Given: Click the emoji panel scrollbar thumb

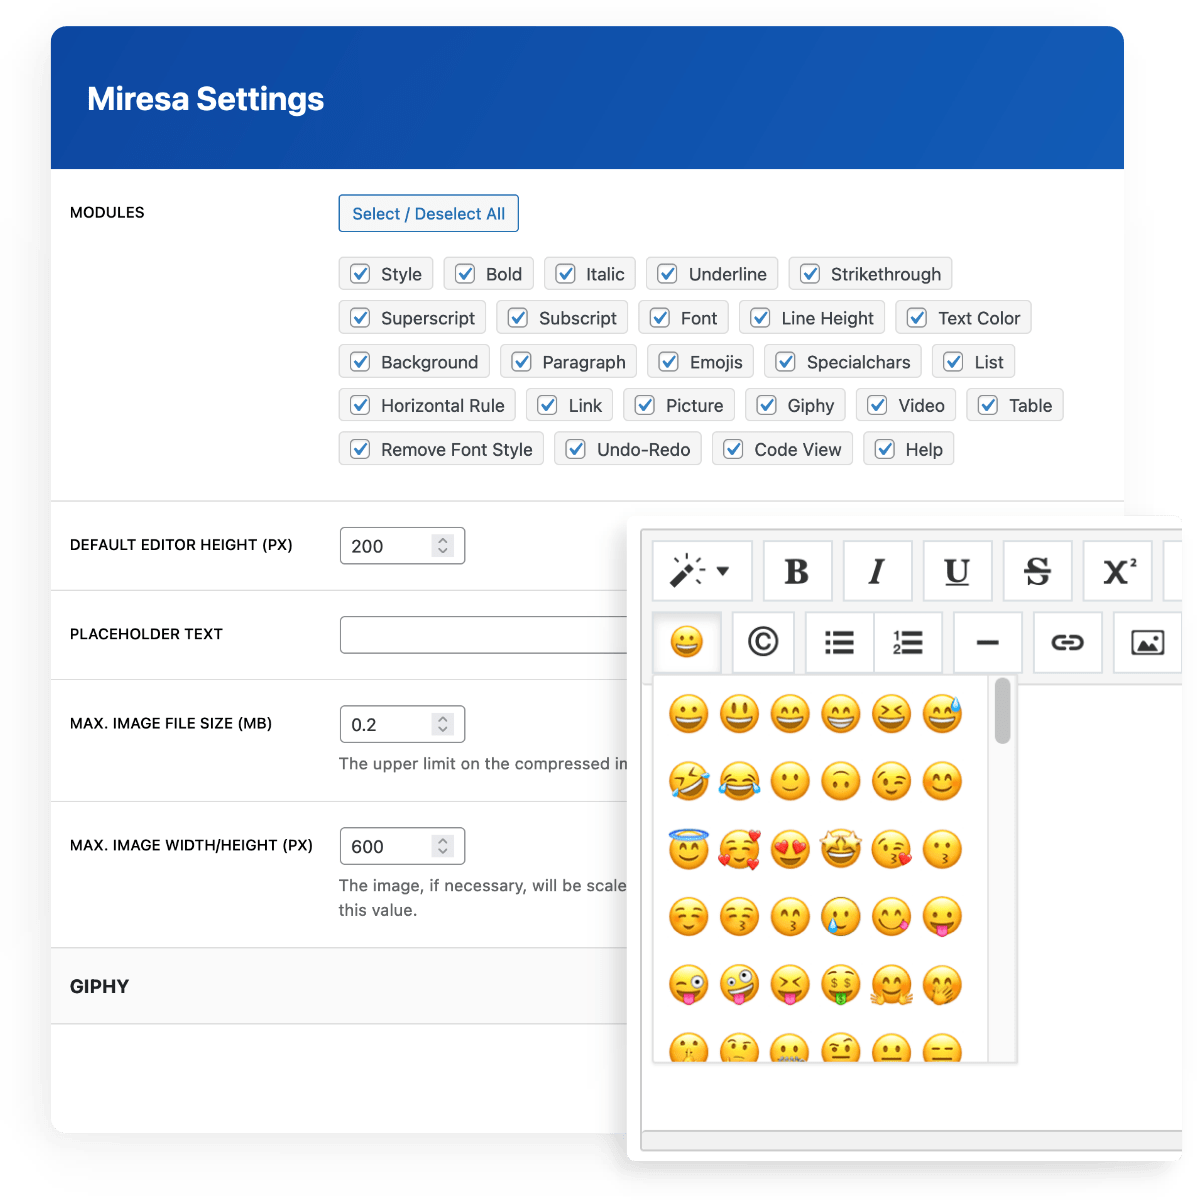Looking at the screenshot, I should 1003,712.
